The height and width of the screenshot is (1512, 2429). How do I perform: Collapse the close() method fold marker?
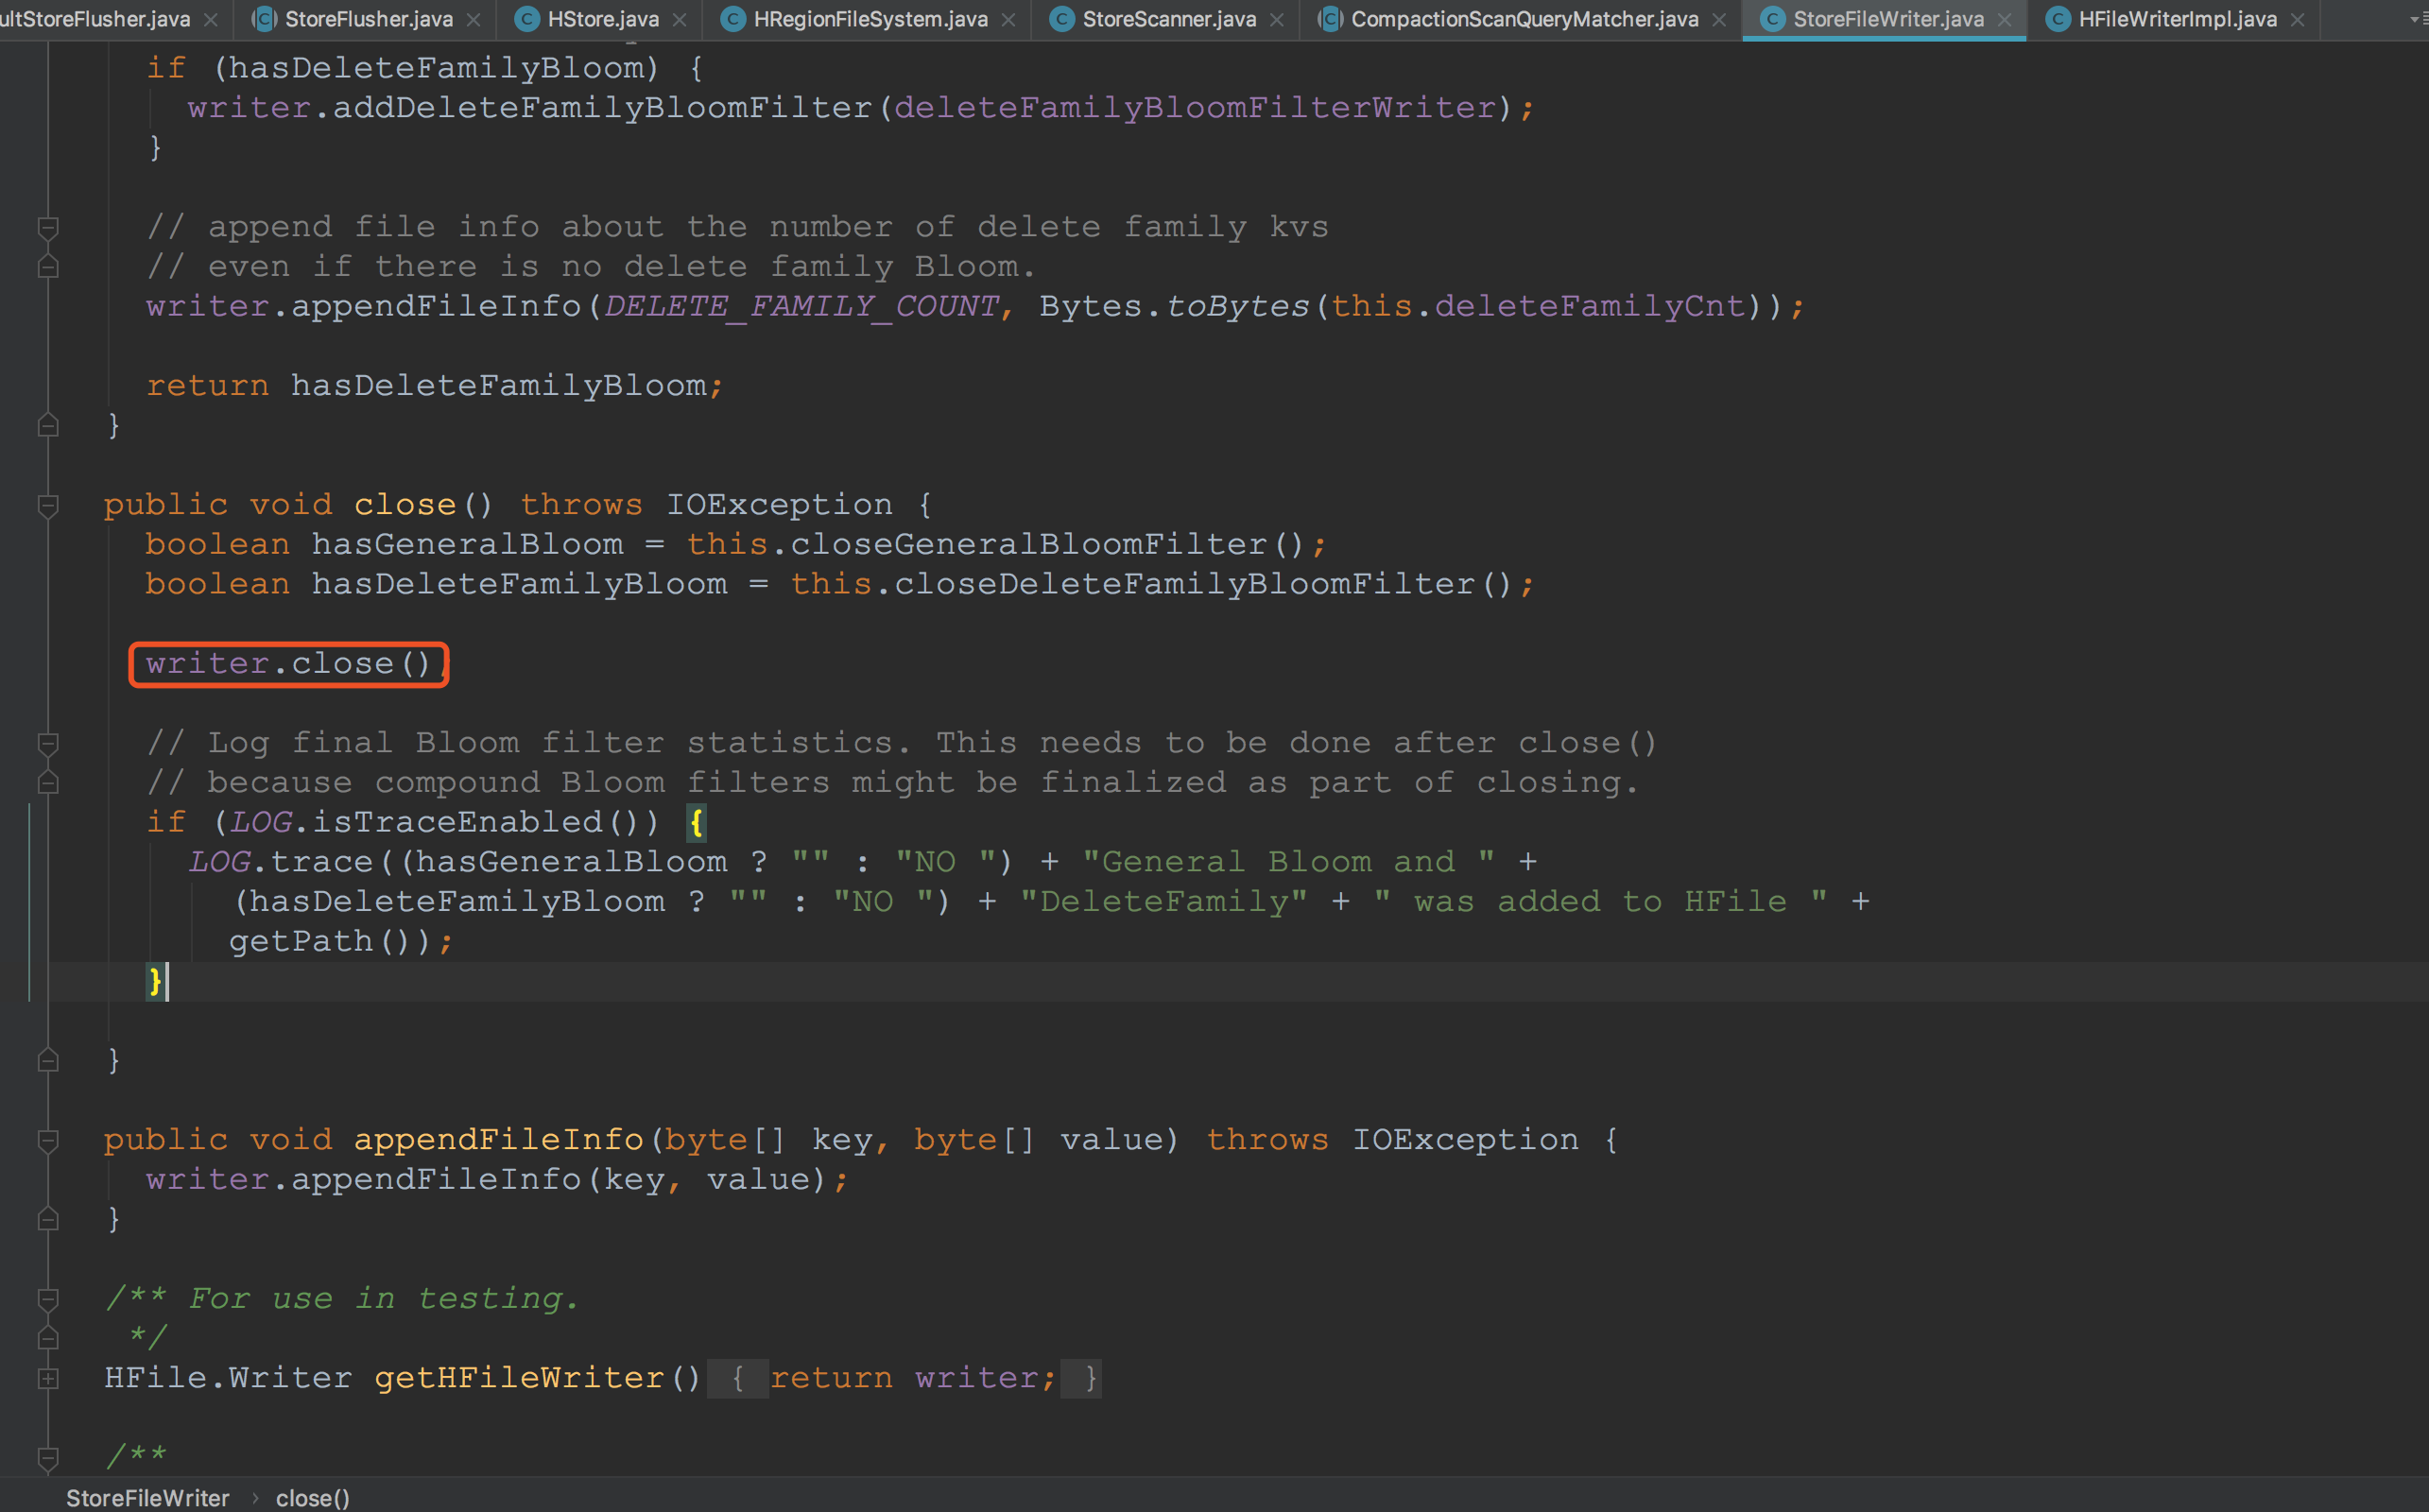(47, 505)
